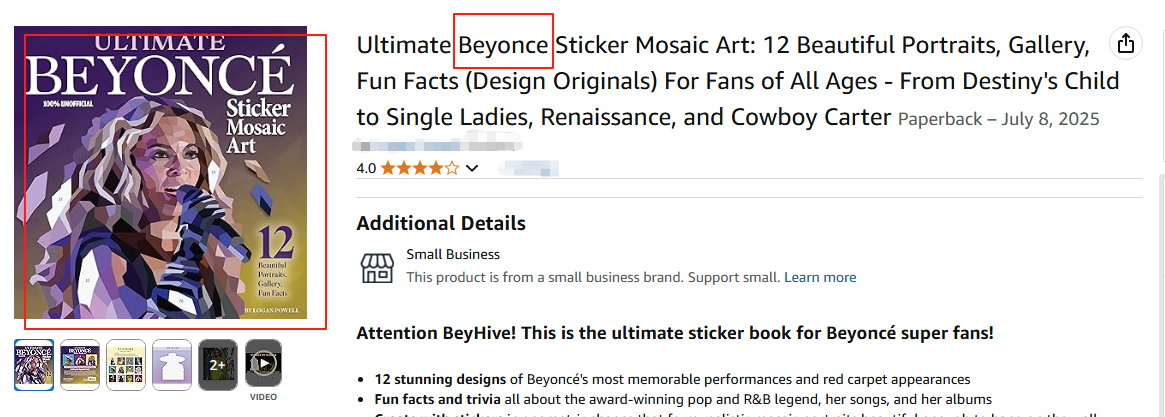The width and height of the screenshot is (1165, 417).
Task: Click the Small Business label text
Action: point(453,254)
